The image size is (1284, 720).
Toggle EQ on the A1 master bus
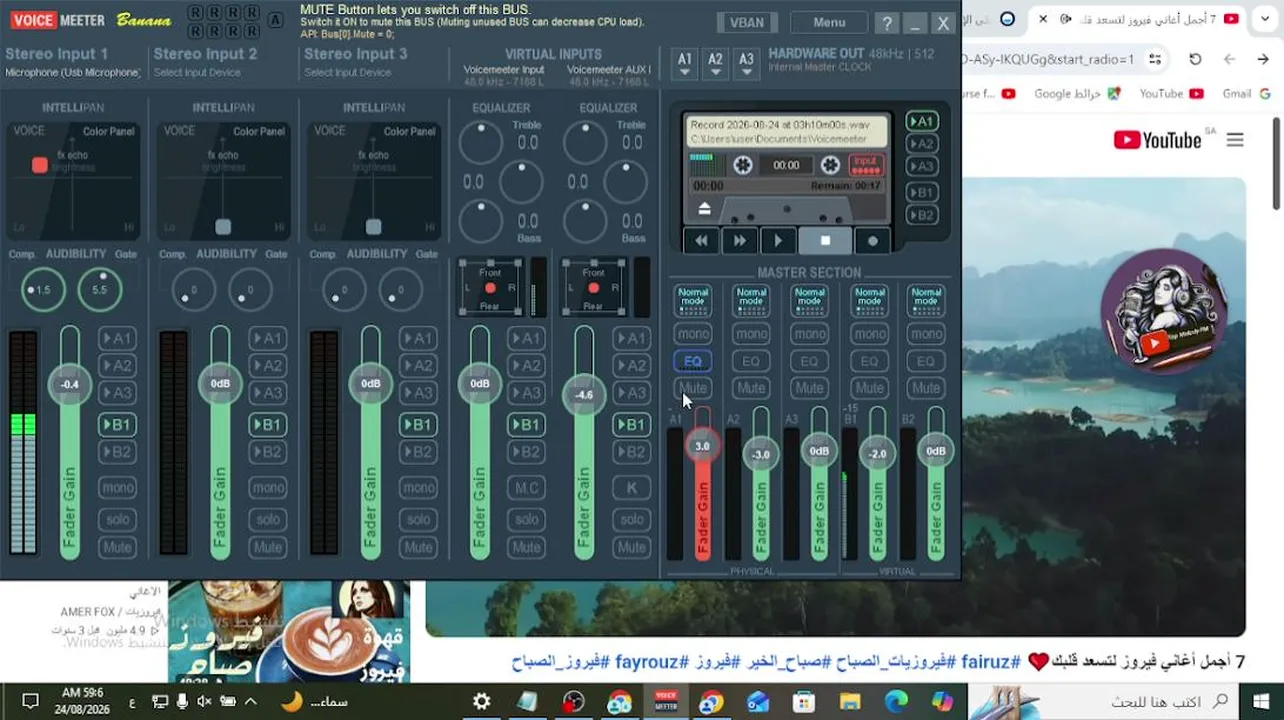coord(693,361)
